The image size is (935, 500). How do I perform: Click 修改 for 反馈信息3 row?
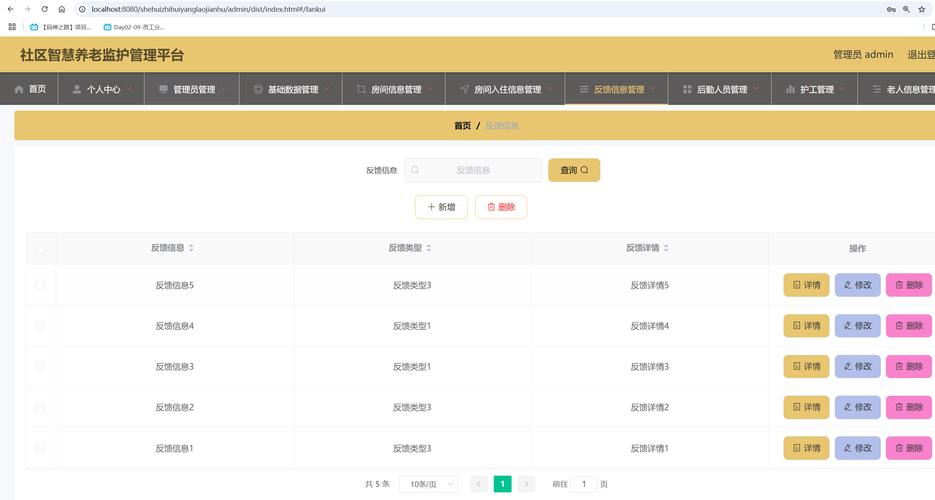pos(857,367)
